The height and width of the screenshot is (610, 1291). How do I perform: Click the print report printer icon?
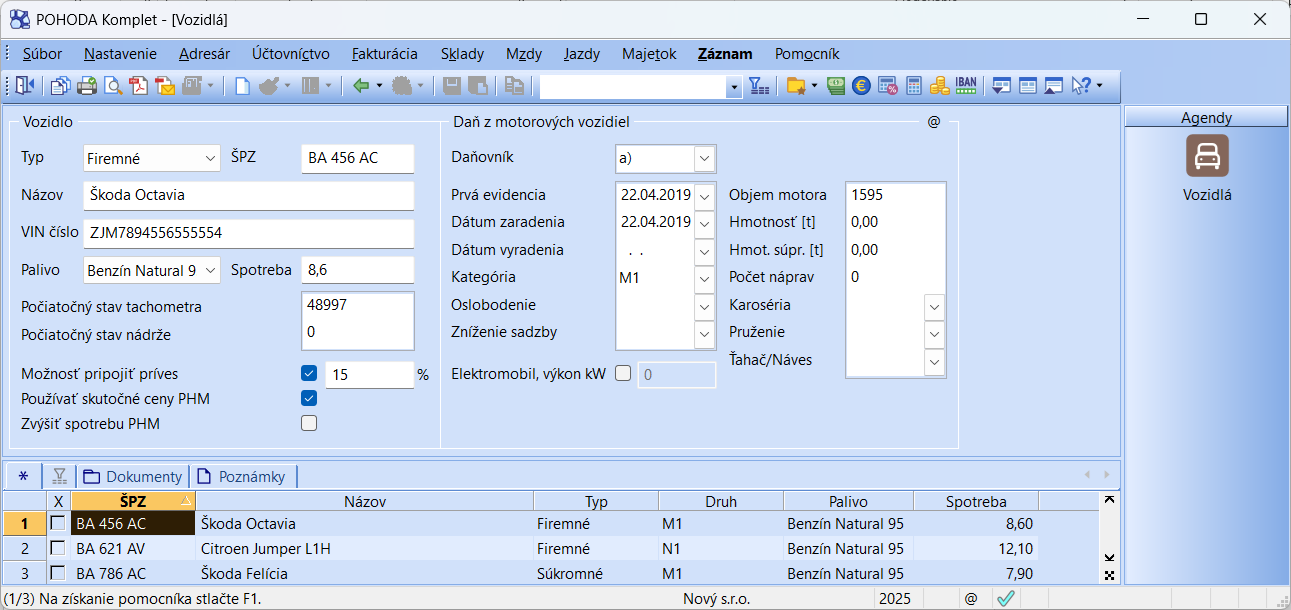[x=87, y=86]
